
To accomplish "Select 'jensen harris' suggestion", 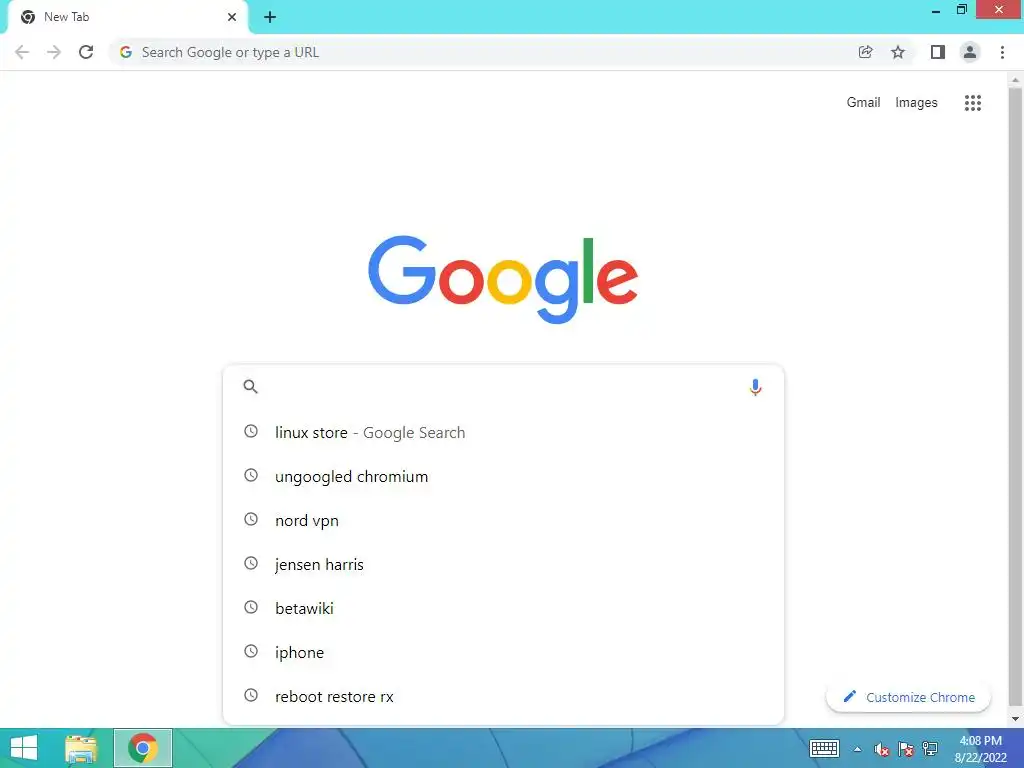I will (503, 564).
